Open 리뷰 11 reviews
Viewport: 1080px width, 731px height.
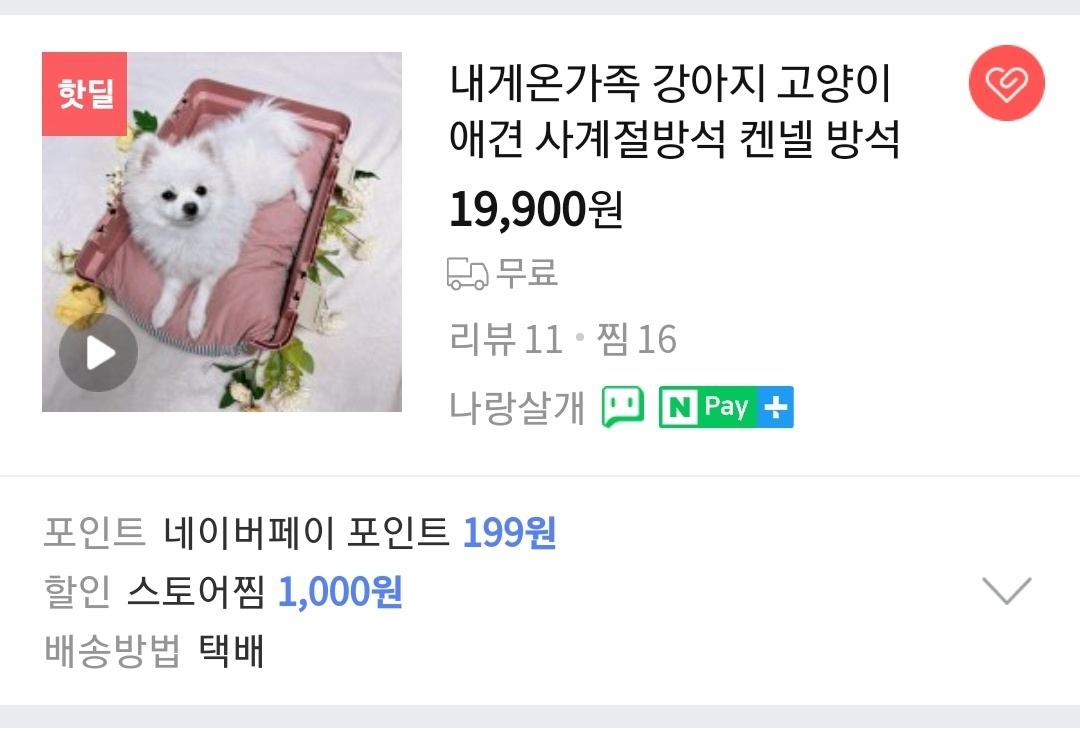pyautogui.click(x=506, y=339)
